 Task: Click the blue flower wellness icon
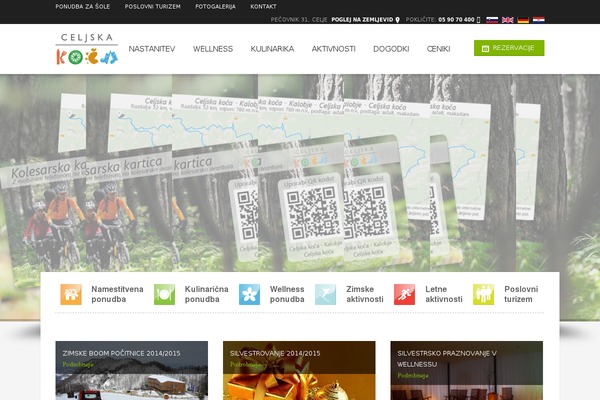click(x=249, y=294)
